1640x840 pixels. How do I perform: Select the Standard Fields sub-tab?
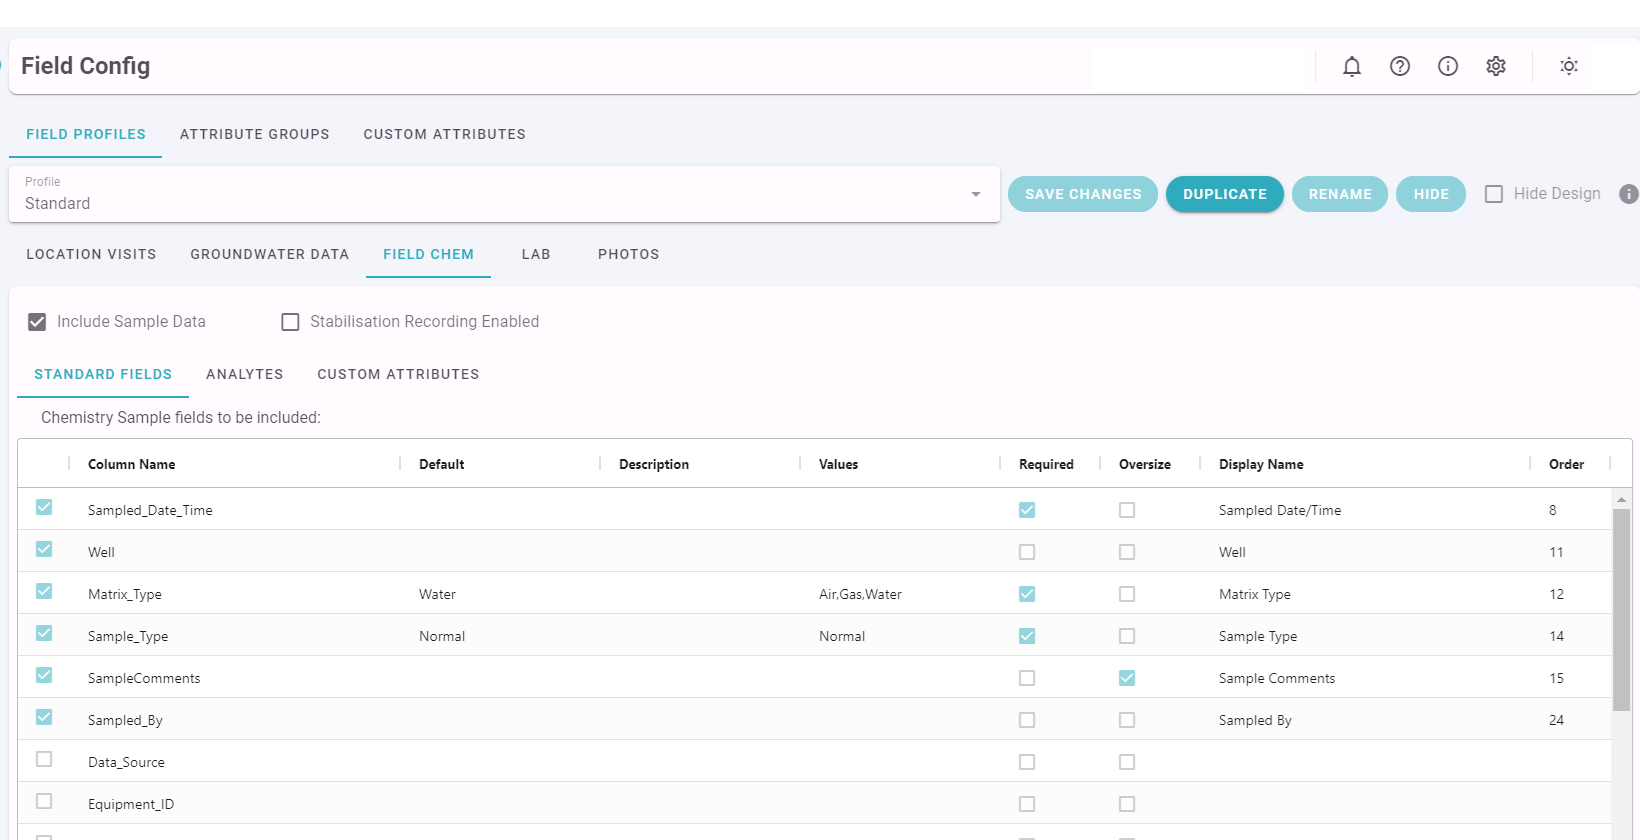click(x=103, y=374)
